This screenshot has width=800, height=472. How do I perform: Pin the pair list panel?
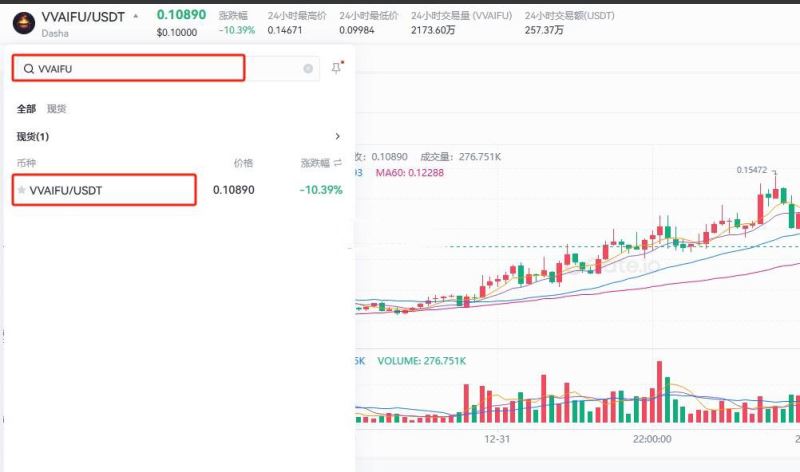click(336, 68)
